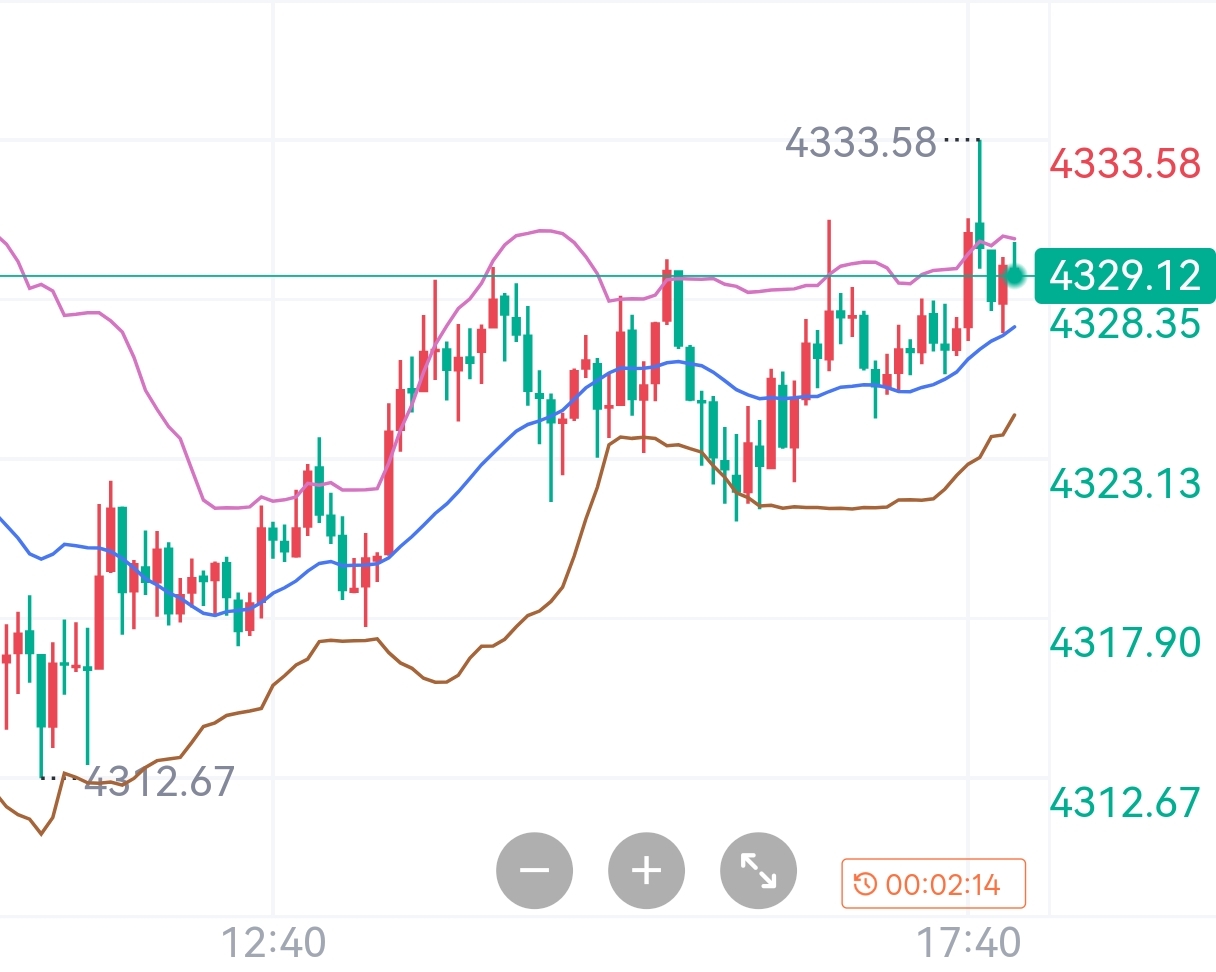Tap the gray 4333.58 high marker on chart
The height and width of the screenshot is (972, 1216).
pos(861,142)
